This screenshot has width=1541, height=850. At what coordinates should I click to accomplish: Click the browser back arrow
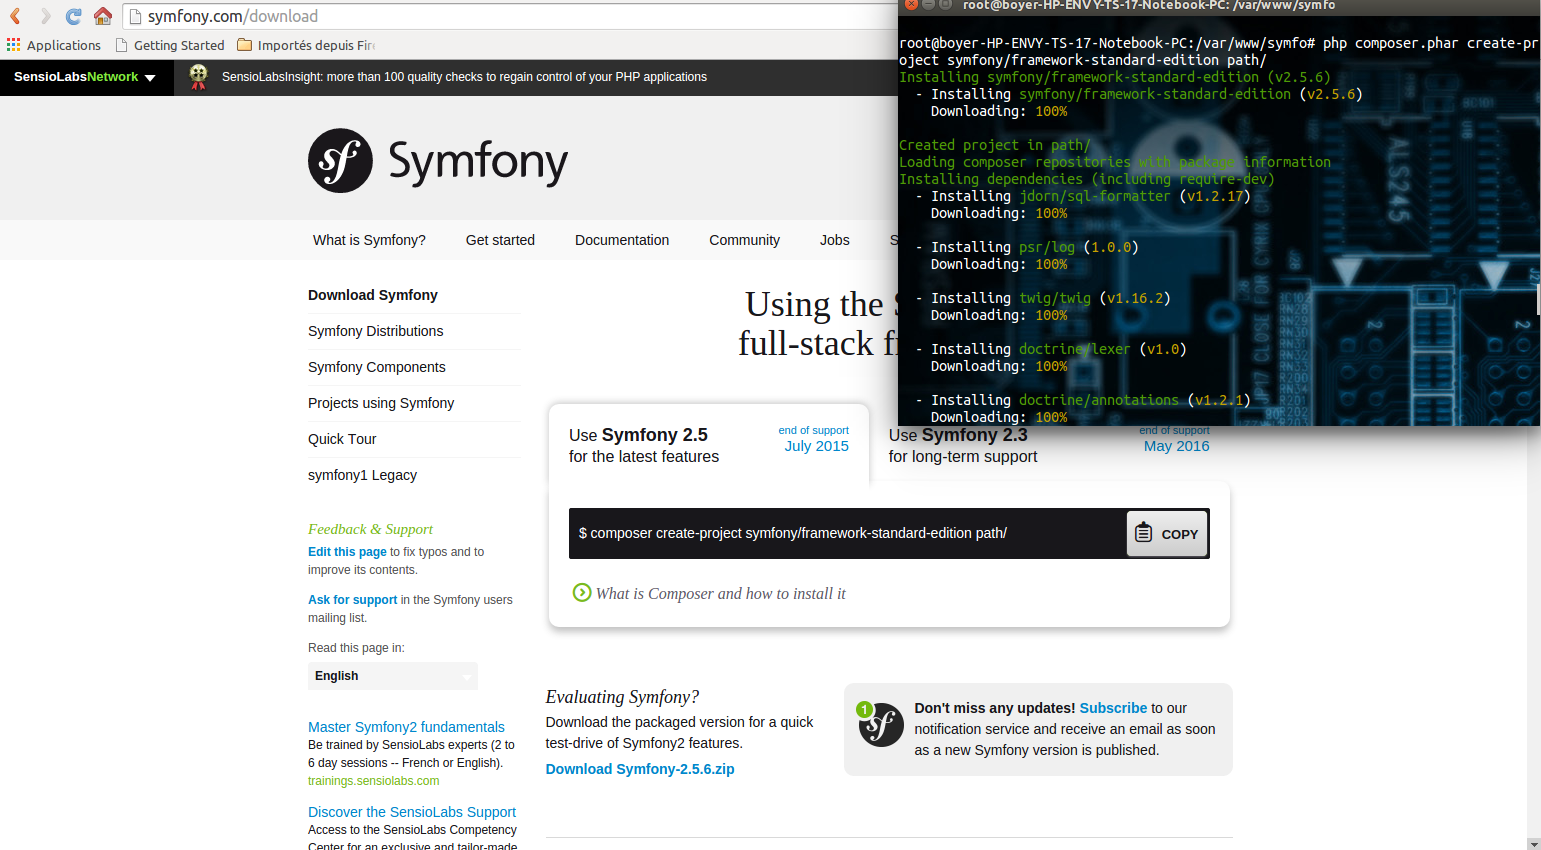point(15,16)
